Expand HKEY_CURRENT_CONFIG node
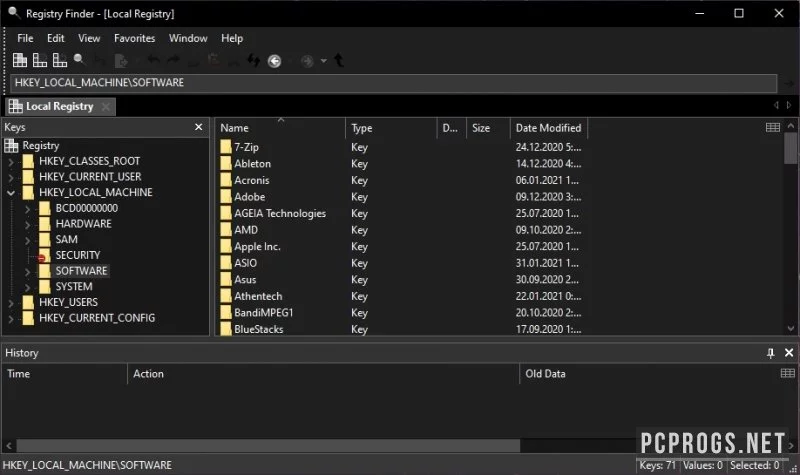This screenshot has width=800, height=475. point(11,319)
